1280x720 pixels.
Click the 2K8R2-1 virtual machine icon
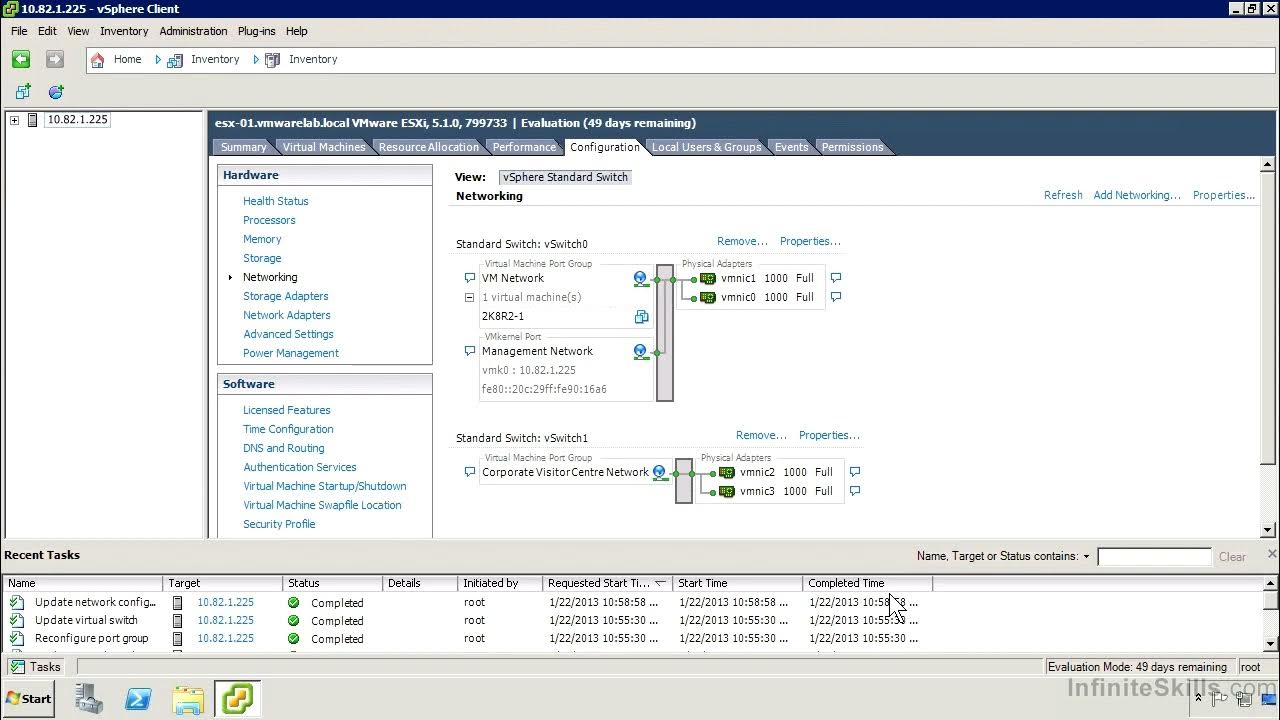[x=641, y=317]
